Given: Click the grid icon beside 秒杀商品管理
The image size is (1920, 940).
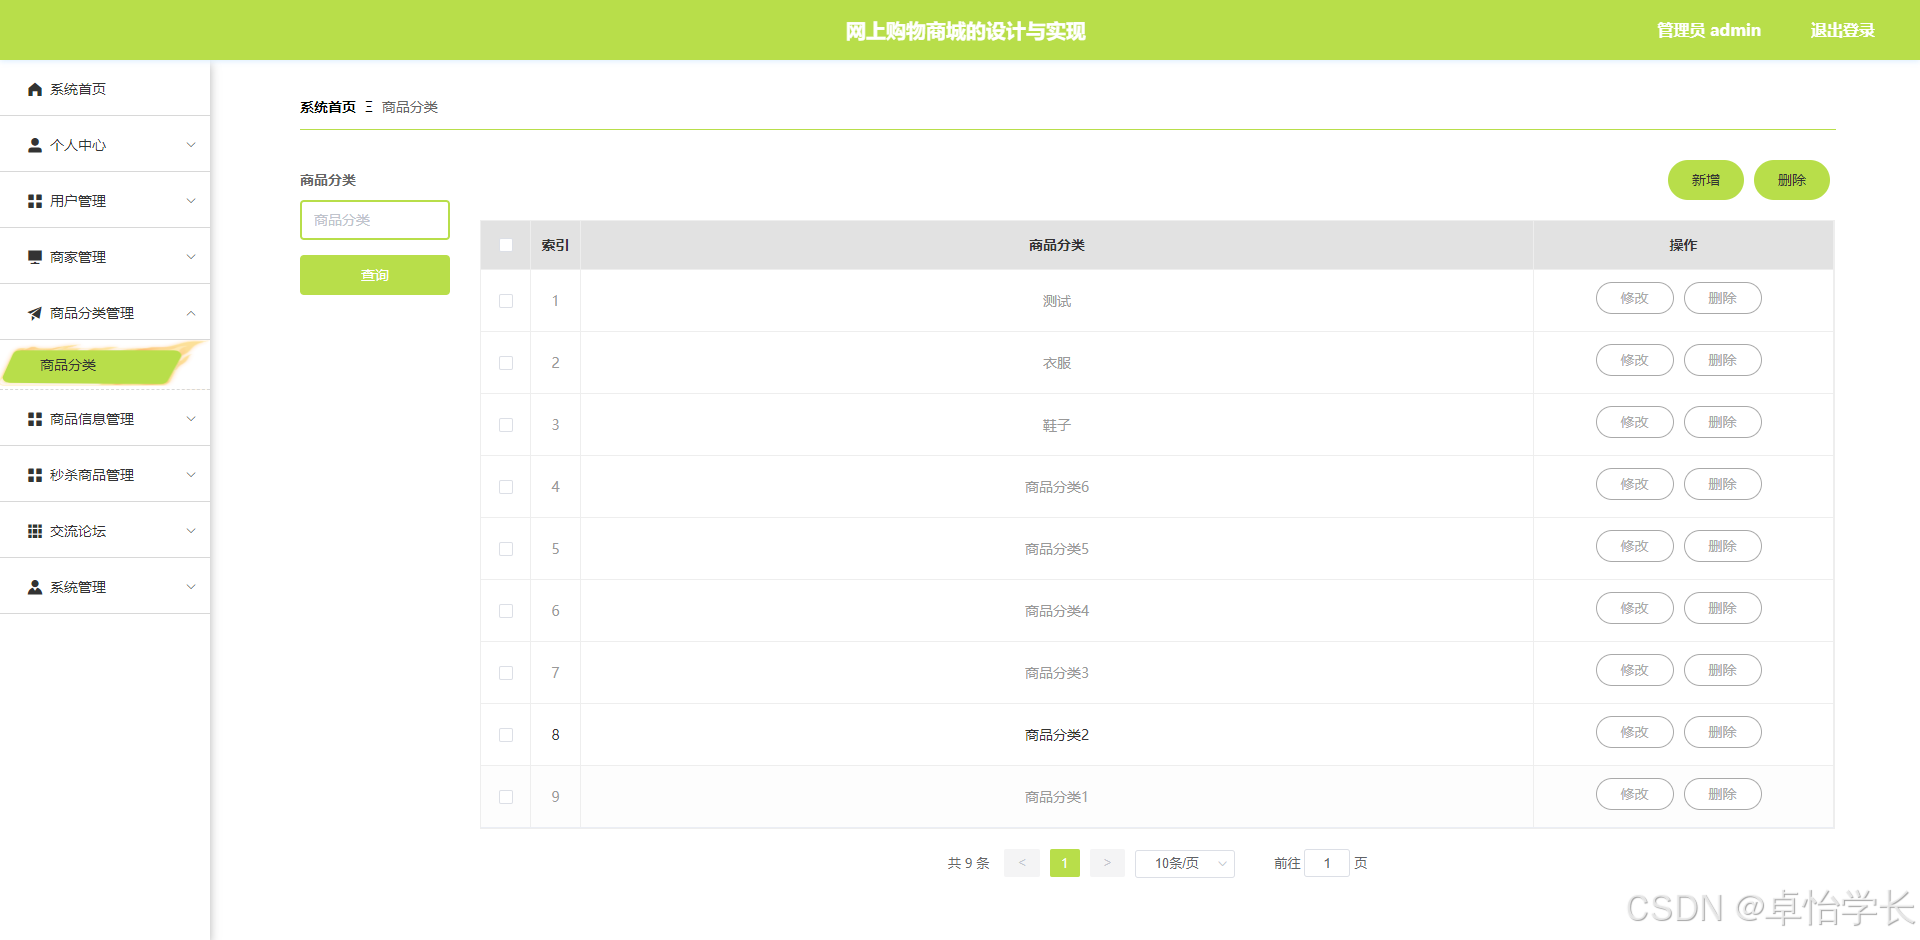Looking at the screenshot, I should [35, 475].
